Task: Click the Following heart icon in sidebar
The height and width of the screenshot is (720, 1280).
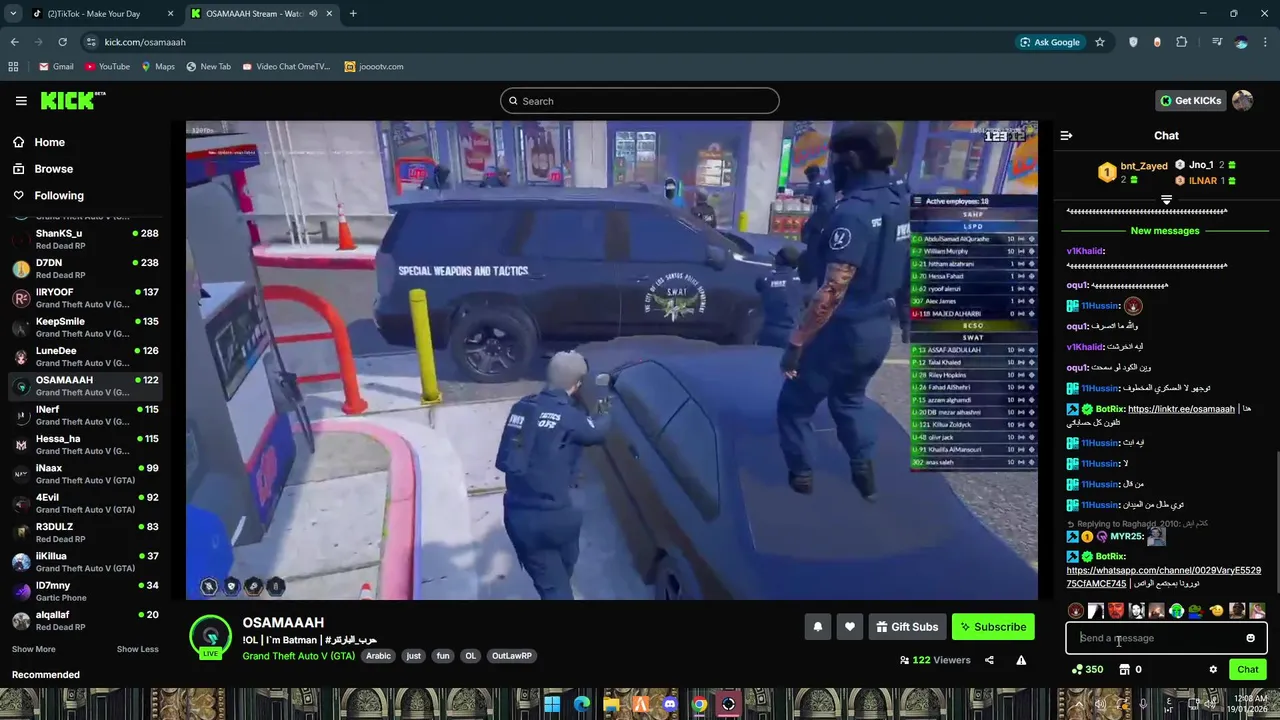Action: click(x=19, y=196)
